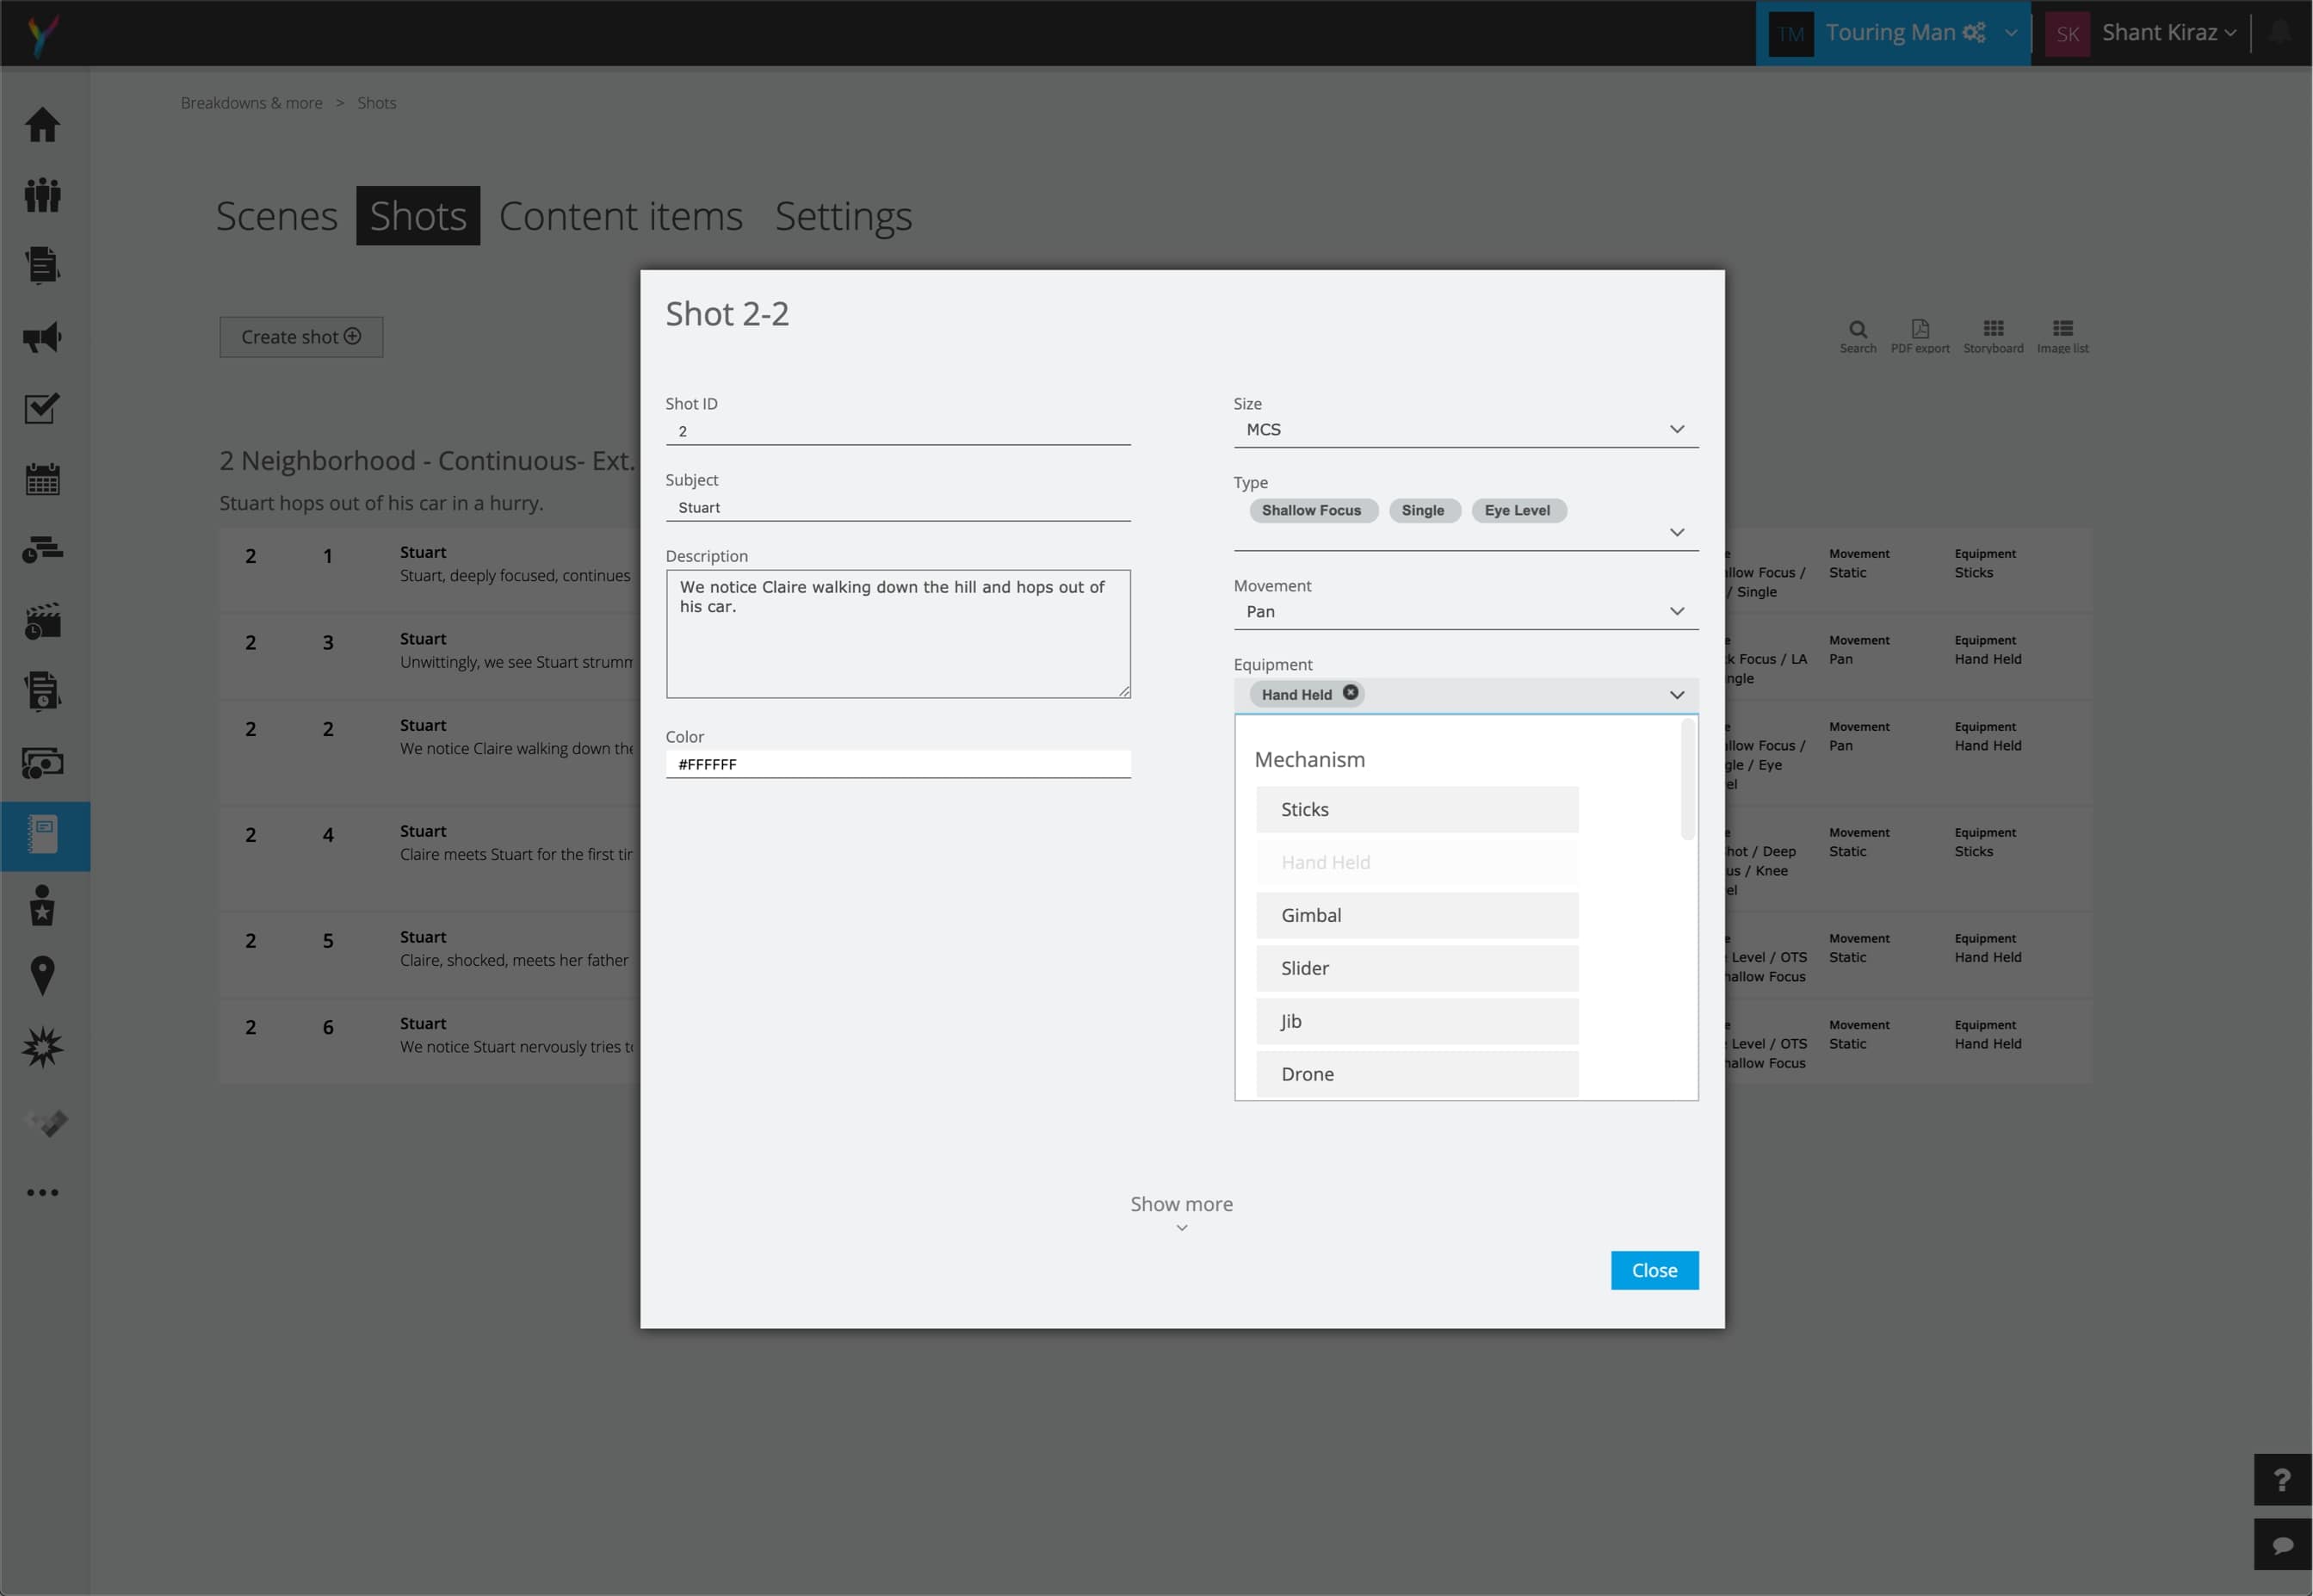Viewport: 2313px width, 1596px height.
Task: Expand Show more in shot dialog
Action: coord(1181,1212)
